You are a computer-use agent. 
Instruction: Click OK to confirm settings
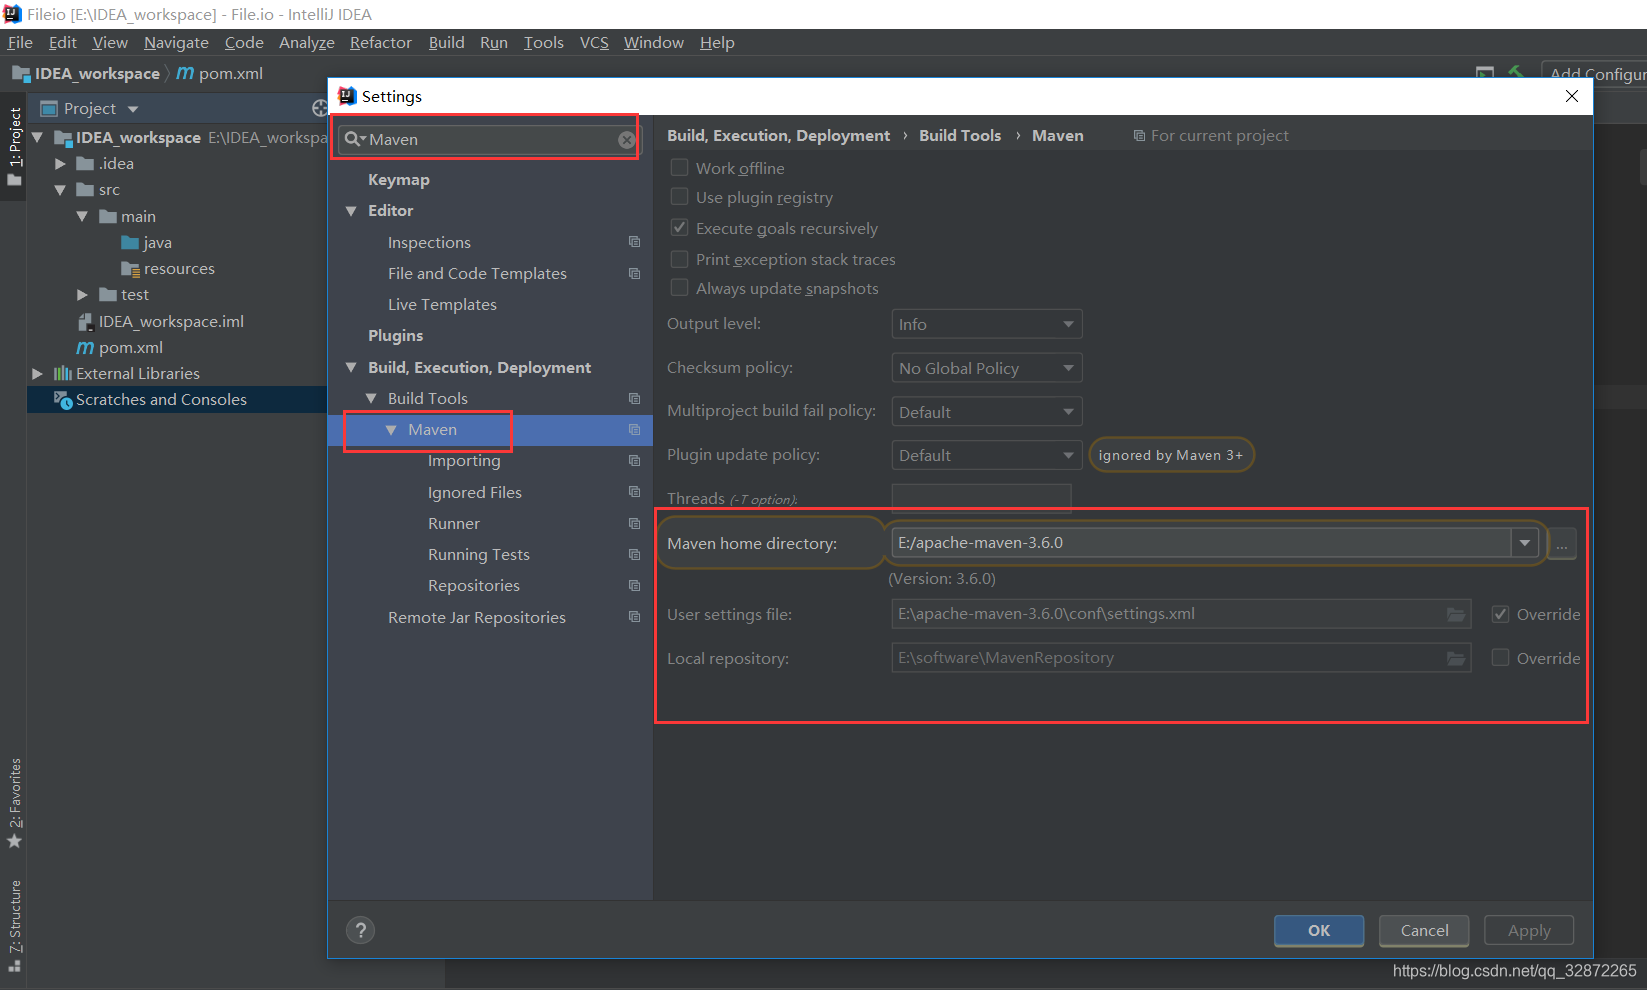click(x=1319, y=931)
